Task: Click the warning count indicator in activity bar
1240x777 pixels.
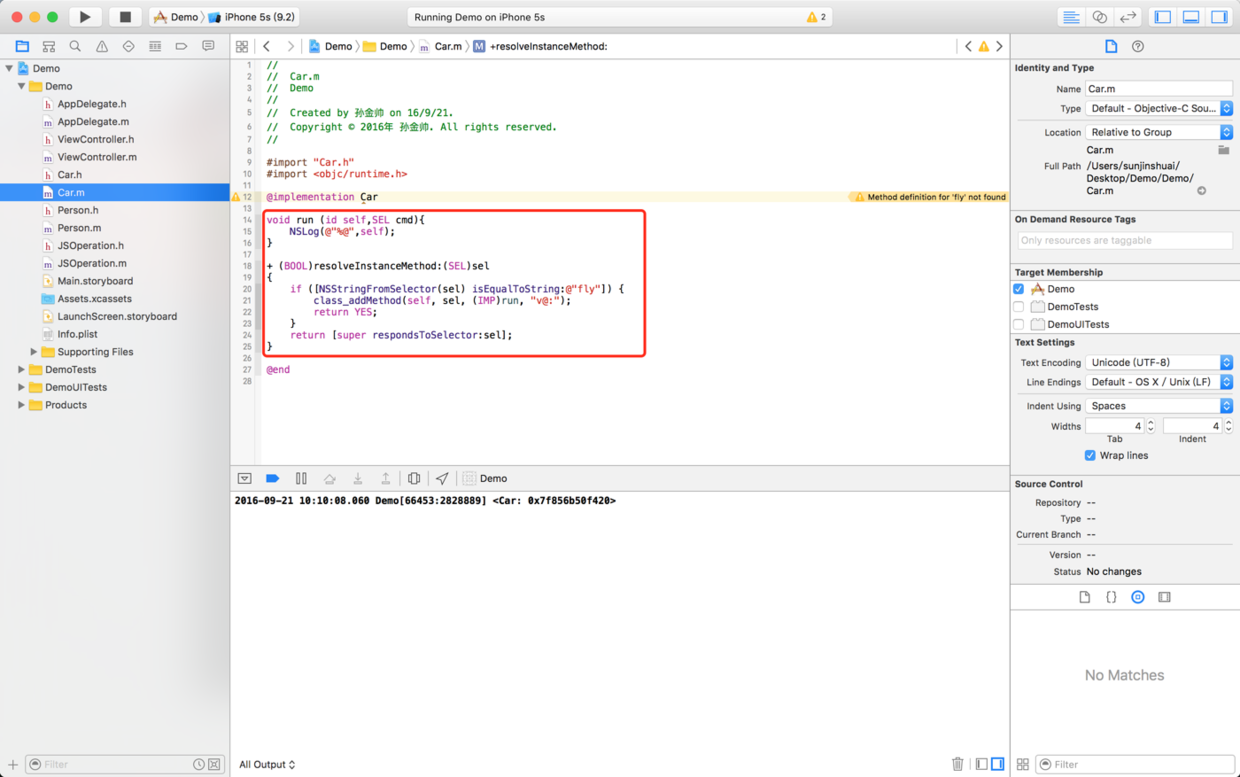Action: [x=817, y=17]
